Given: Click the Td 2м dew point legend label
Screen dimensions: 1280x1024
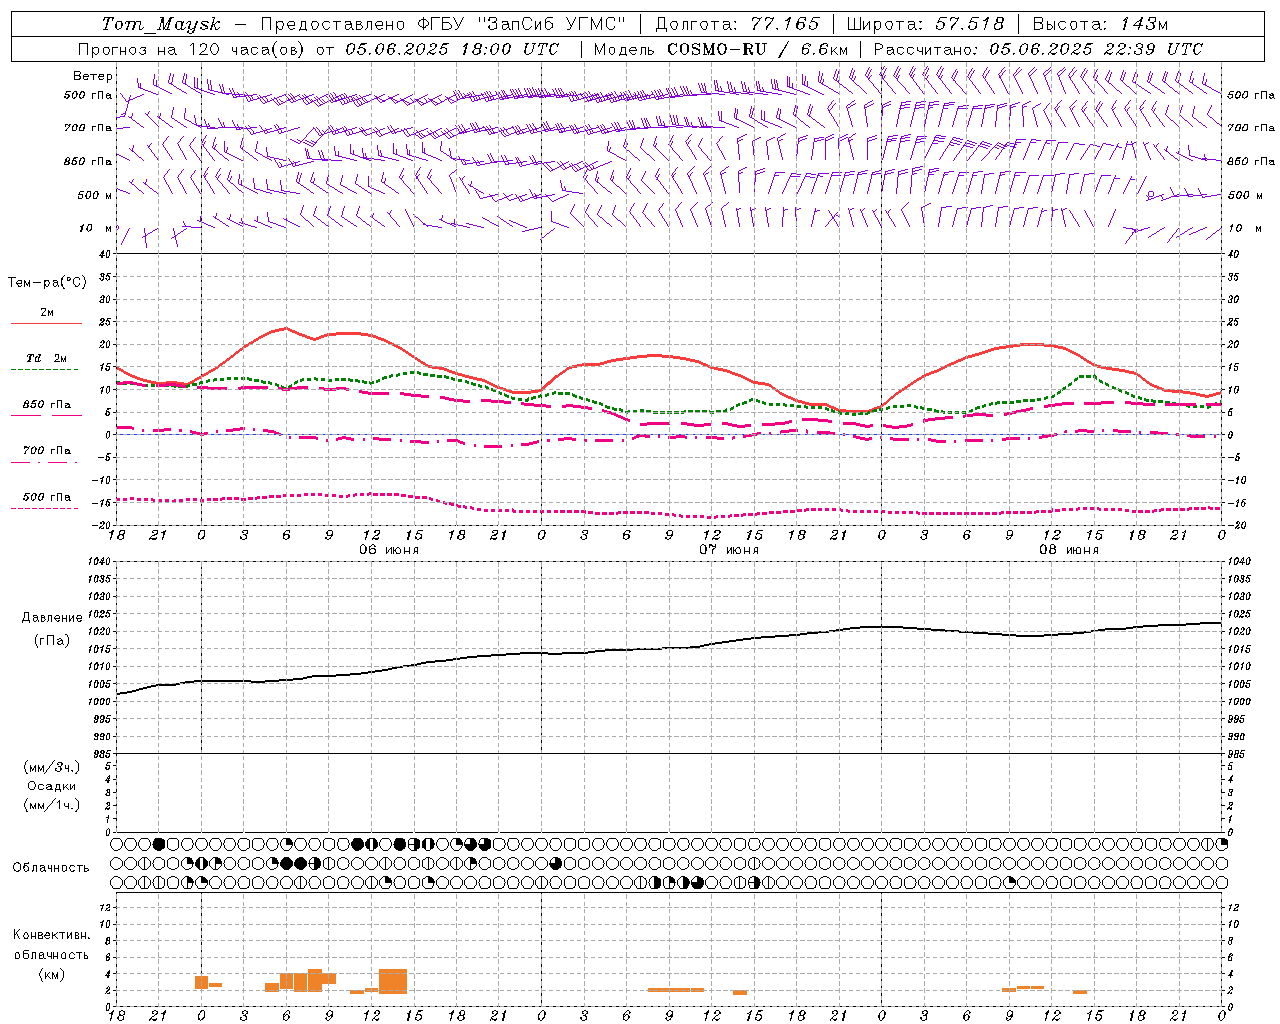Looking at the screenshot, I should (46, 358).
